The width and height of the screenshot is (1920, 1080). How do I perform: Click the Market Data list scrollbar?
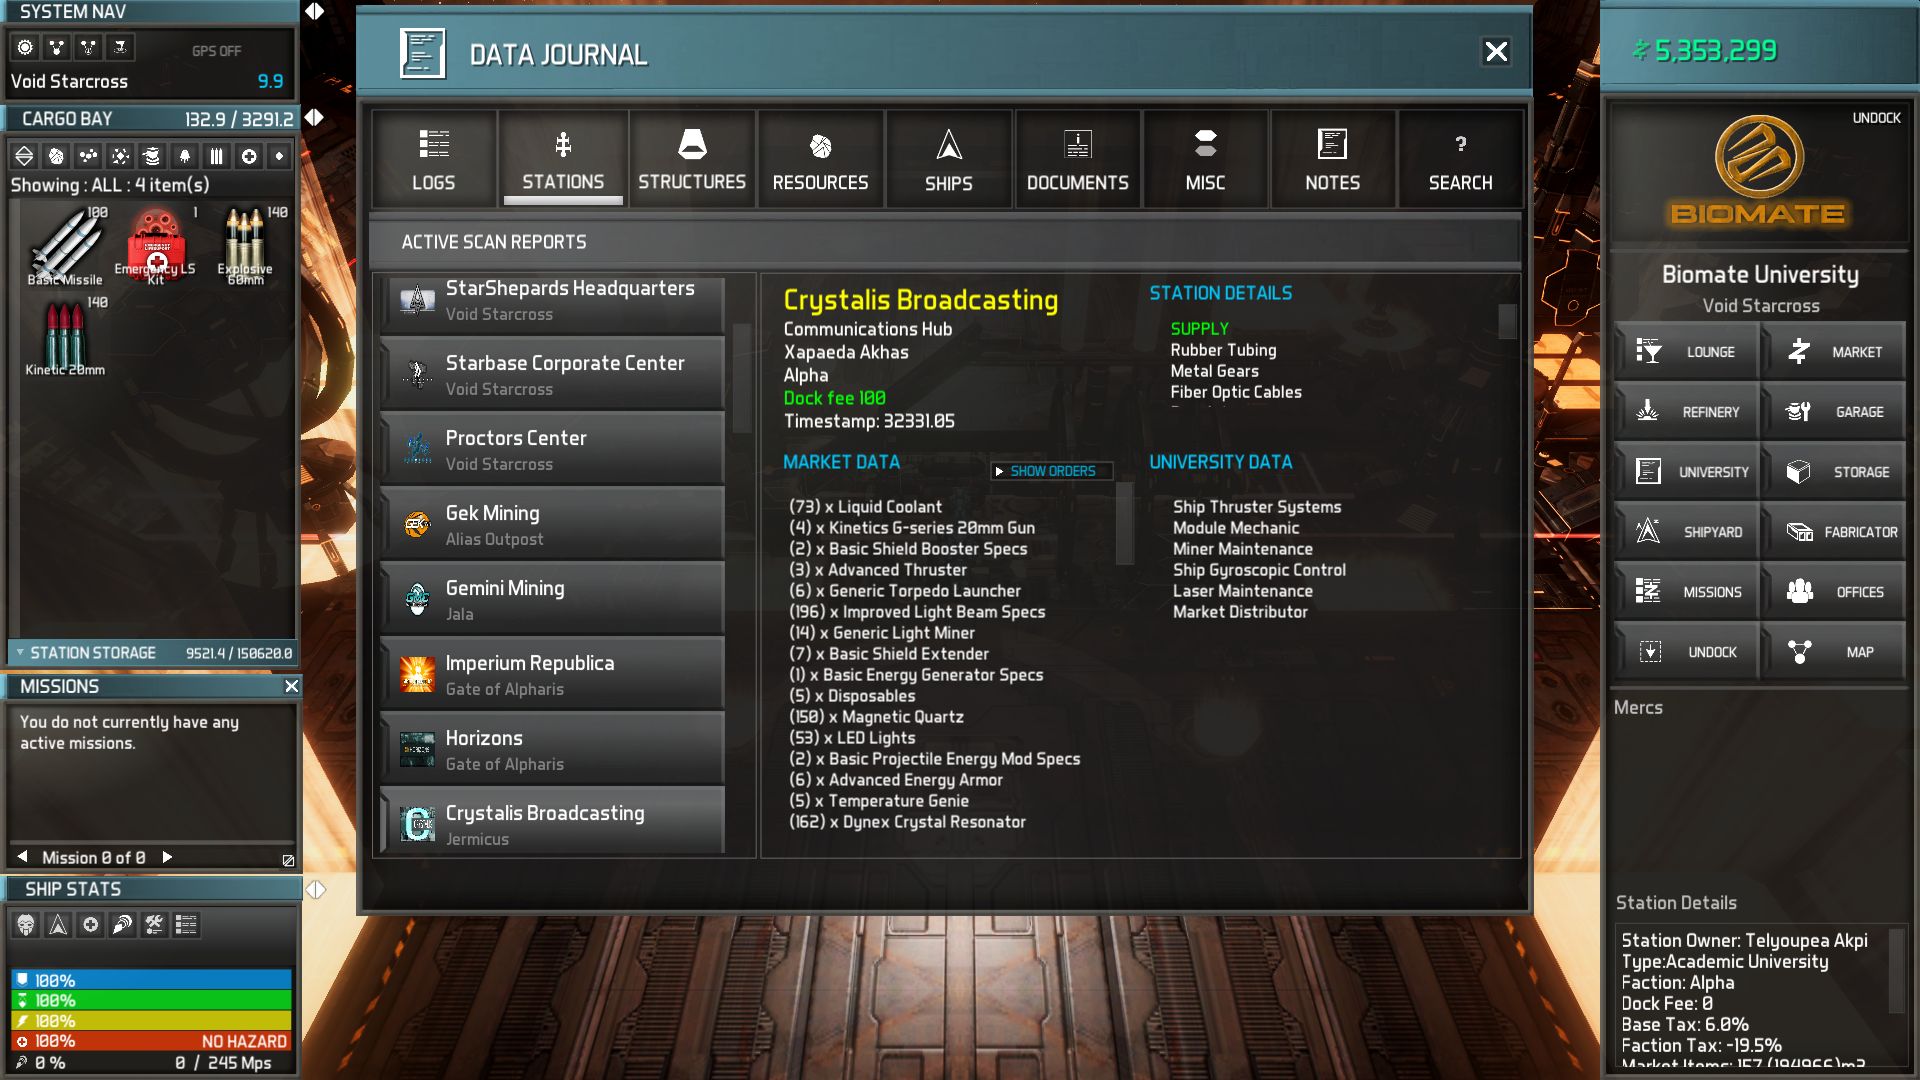point(1124,523)
